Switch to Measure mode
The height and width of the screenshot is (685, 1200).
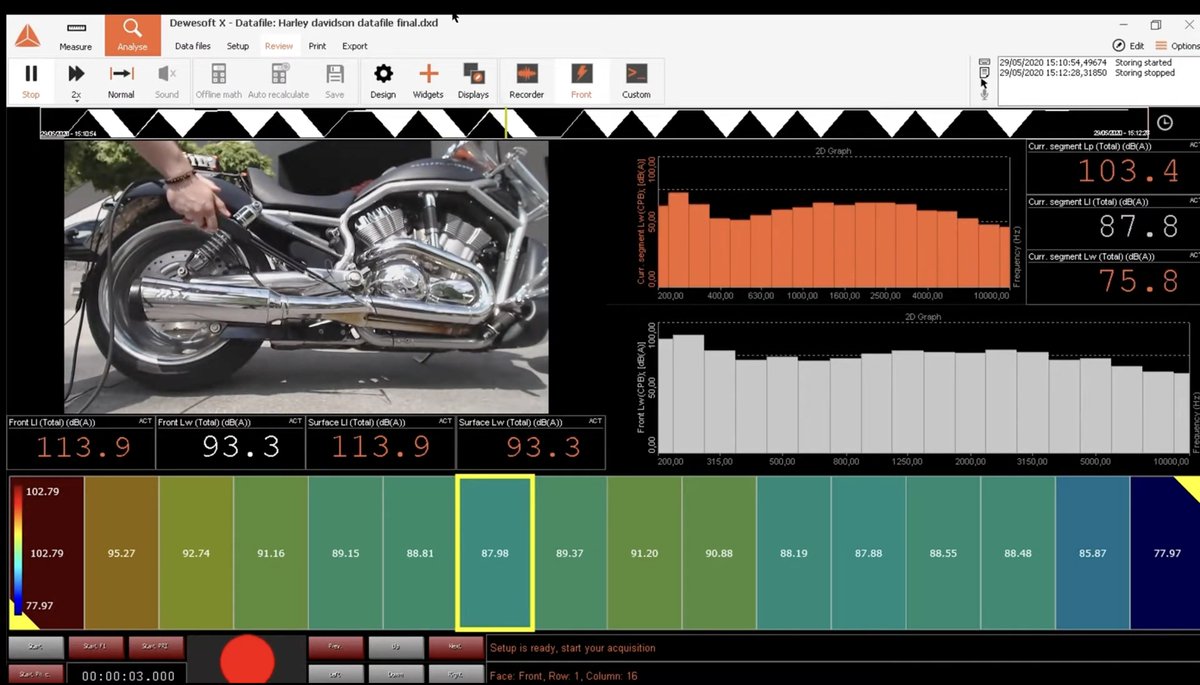click(75, 36)
